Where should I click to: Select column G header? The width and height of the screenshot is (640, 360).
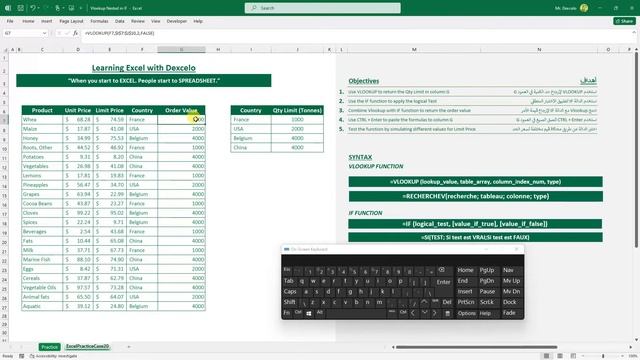point(181,49)
